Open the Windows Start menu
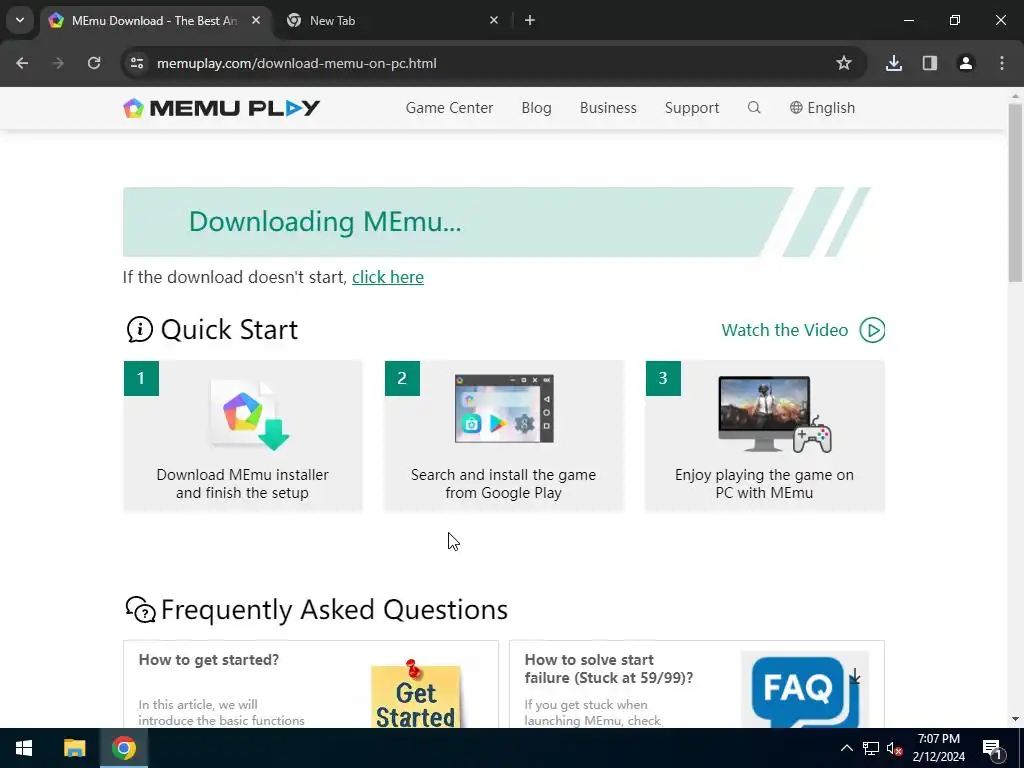 [24, 748]
